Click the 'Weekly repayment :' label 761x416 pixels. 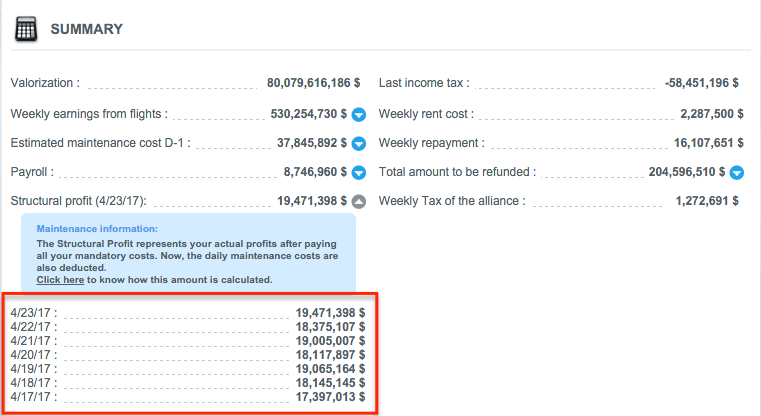point(431,143)
